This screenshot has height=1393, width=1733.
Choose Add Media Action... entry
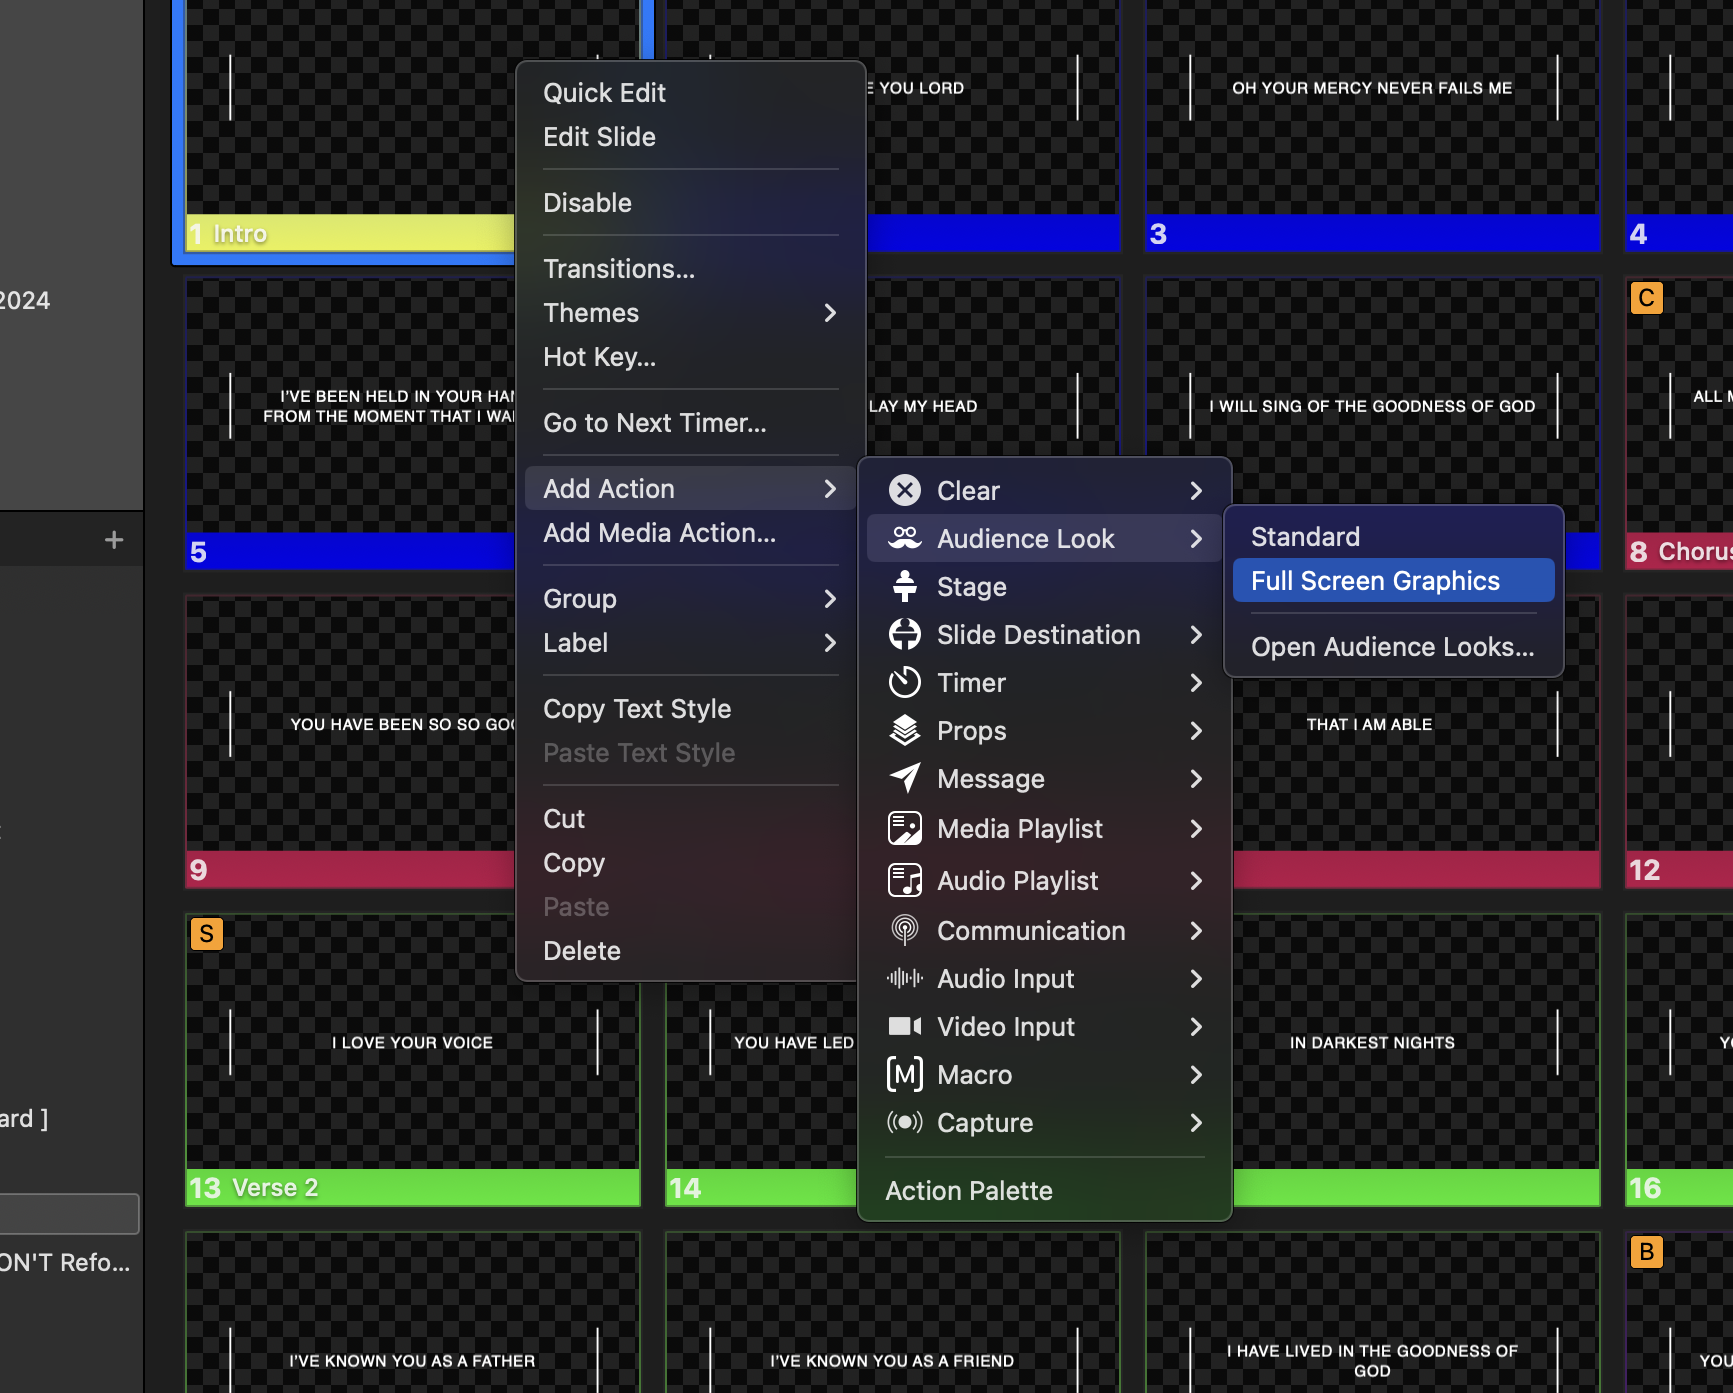690,533
